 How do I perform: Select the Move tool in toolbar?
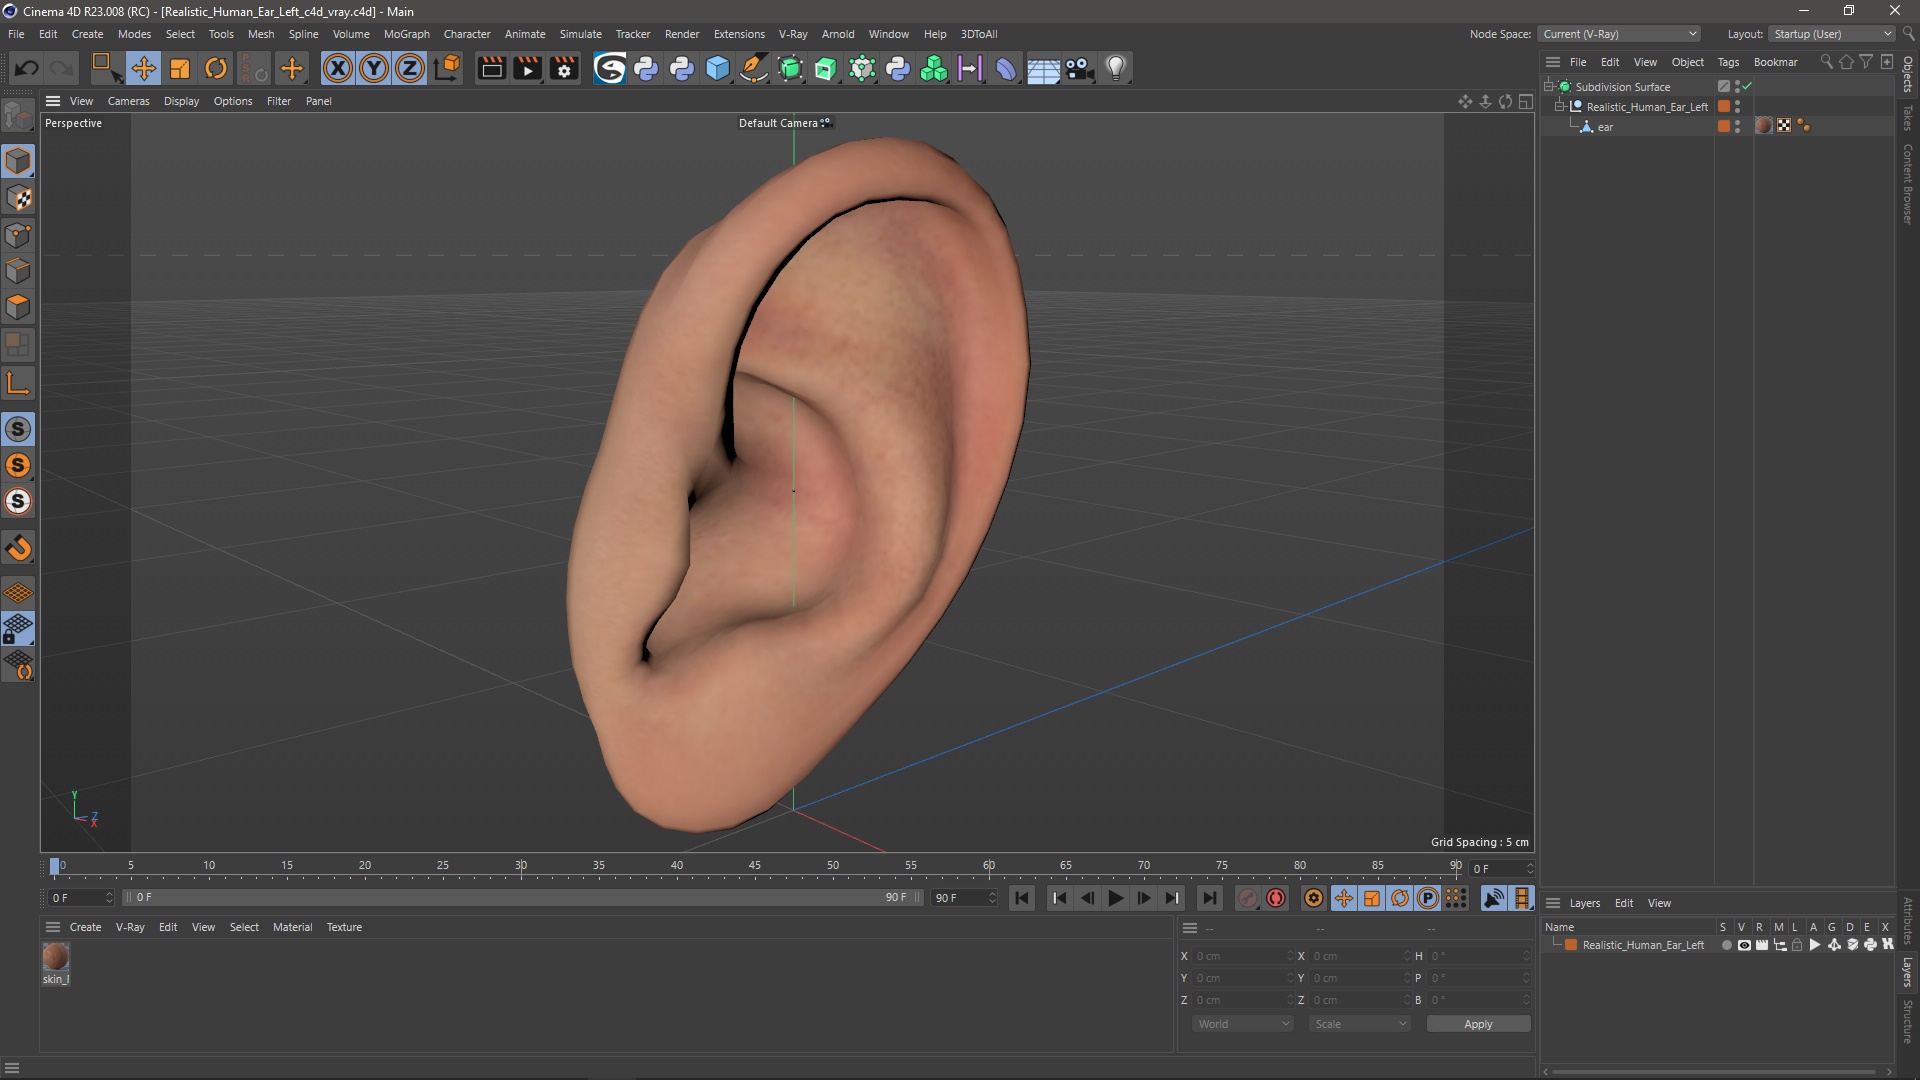143,68
